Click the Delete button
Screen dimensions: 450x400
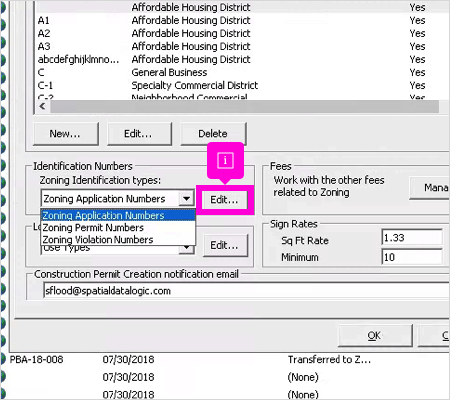pyautogui.click(x=213, y=134)
